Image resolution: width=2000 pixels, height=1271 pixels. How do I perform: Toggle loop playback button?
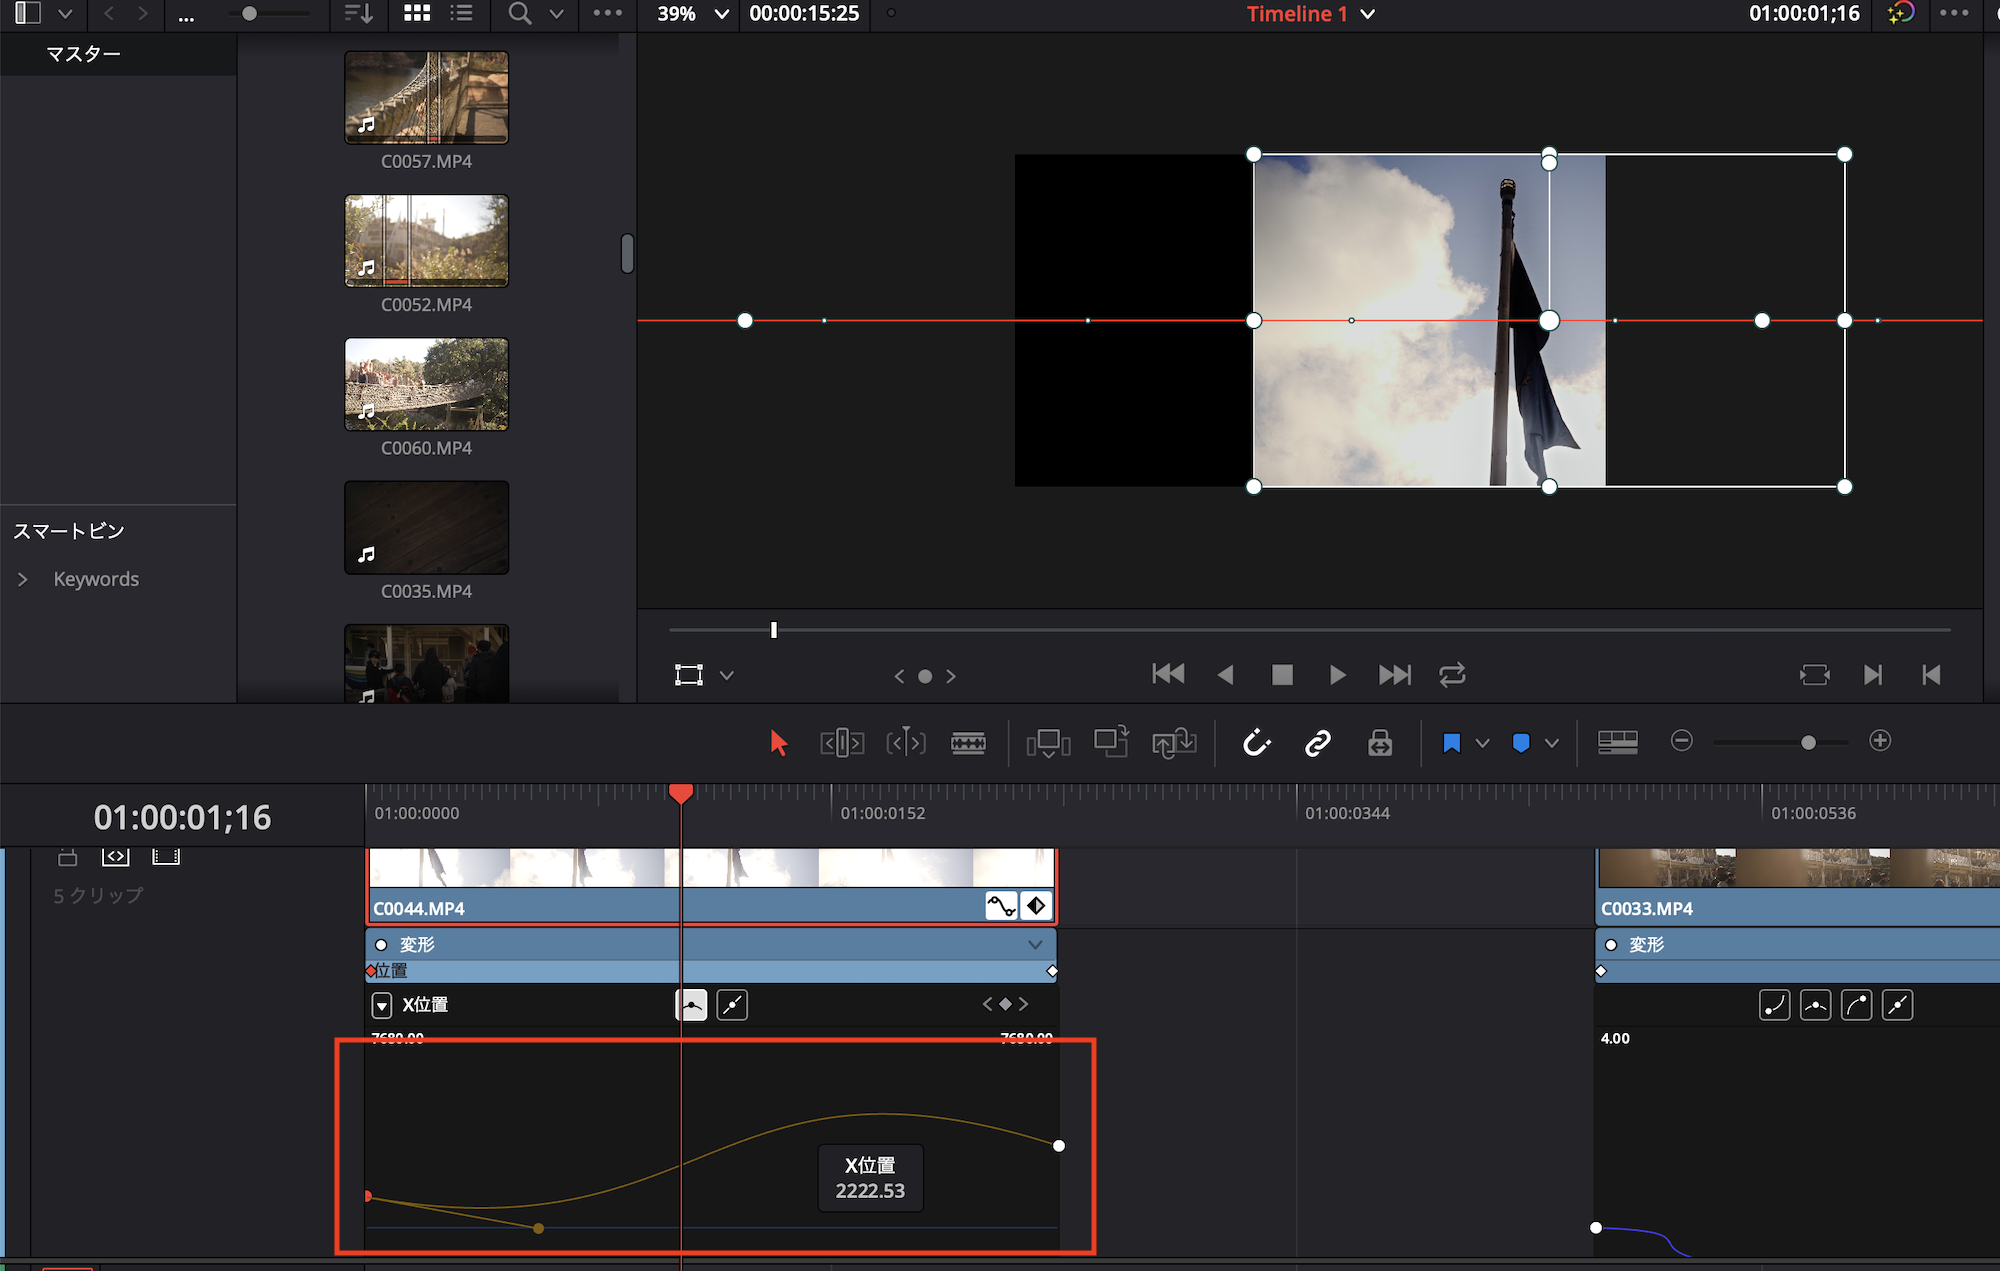1452,675
